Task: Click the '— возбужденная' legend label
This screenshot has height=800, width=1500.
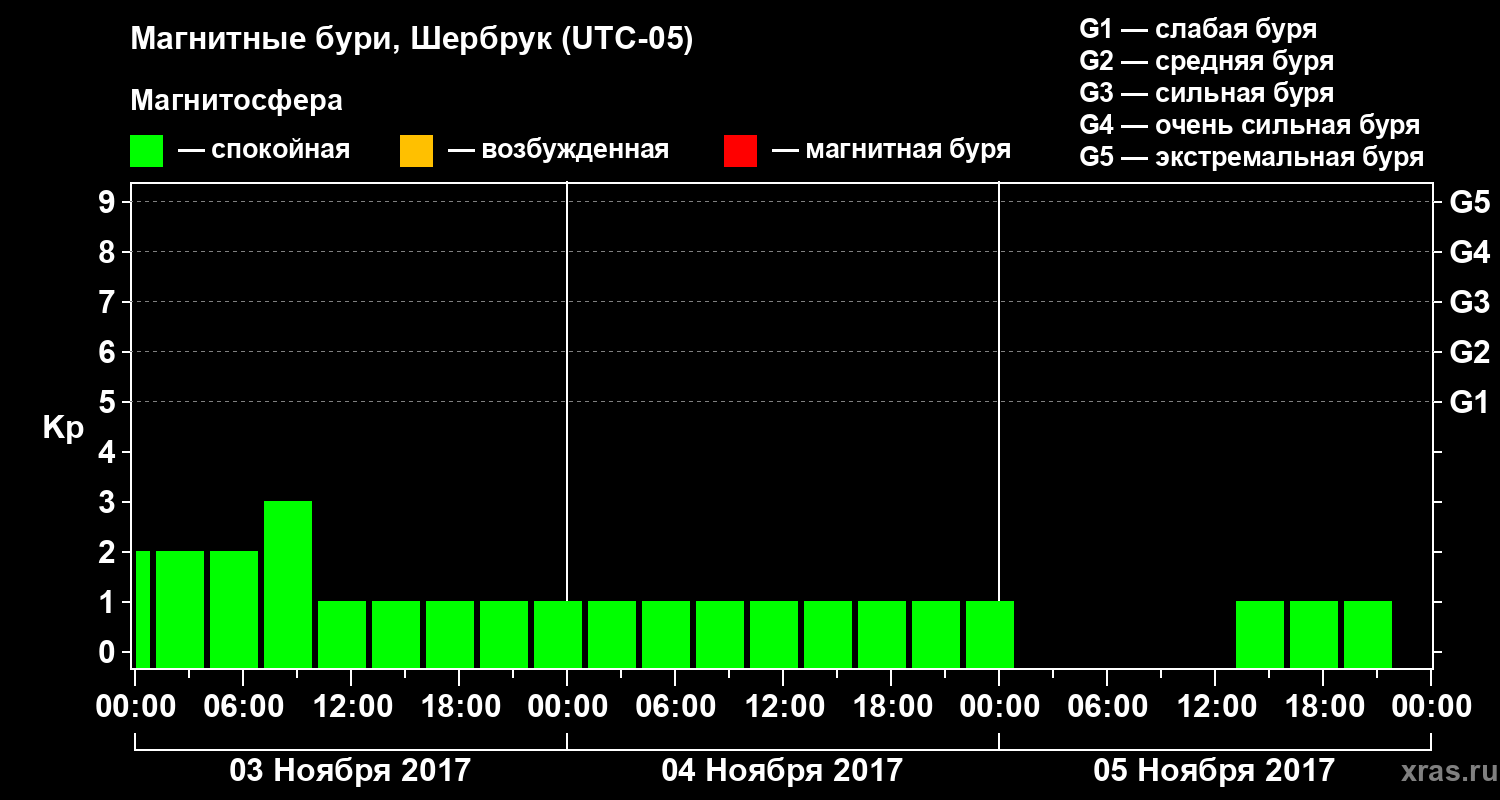Action: point(559,150)
